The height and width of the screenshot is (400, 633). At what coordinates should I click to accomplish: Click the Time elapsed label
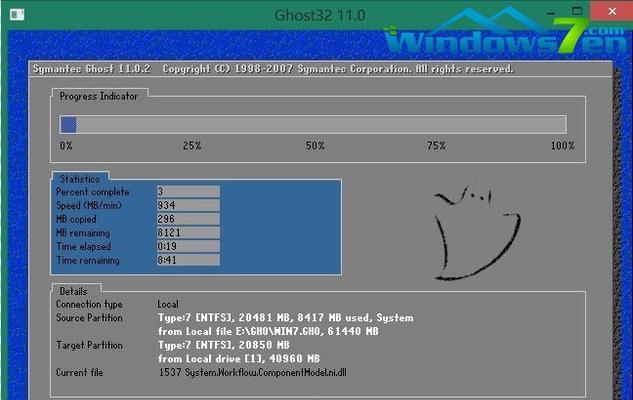tap(84, 247)
